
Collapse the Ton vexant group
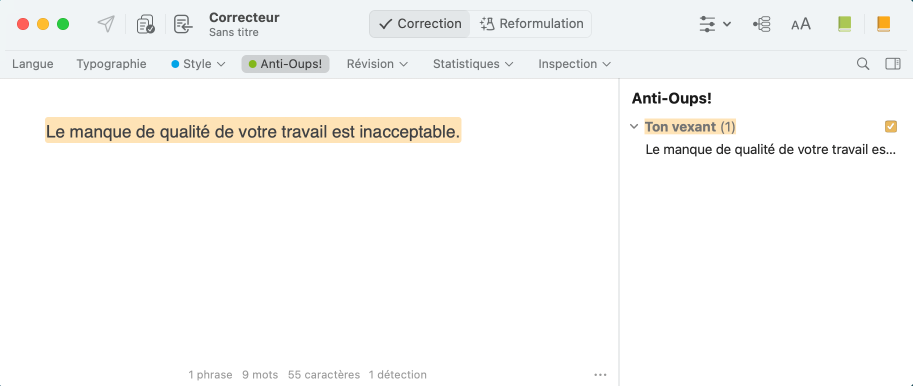pyautogui.click(x=635, y=126)
